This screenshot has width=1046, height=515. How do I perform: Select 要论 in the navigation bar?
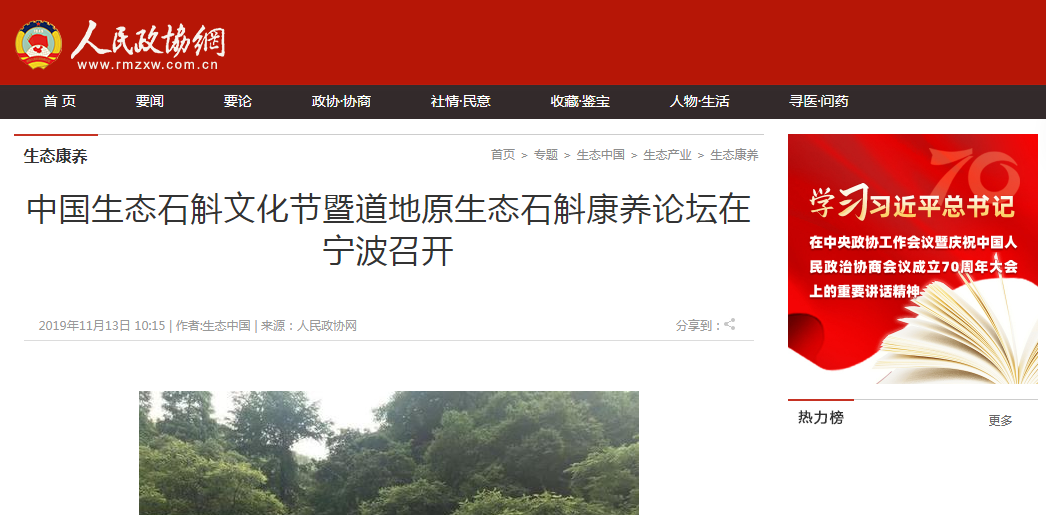click(x=237, y=101)
